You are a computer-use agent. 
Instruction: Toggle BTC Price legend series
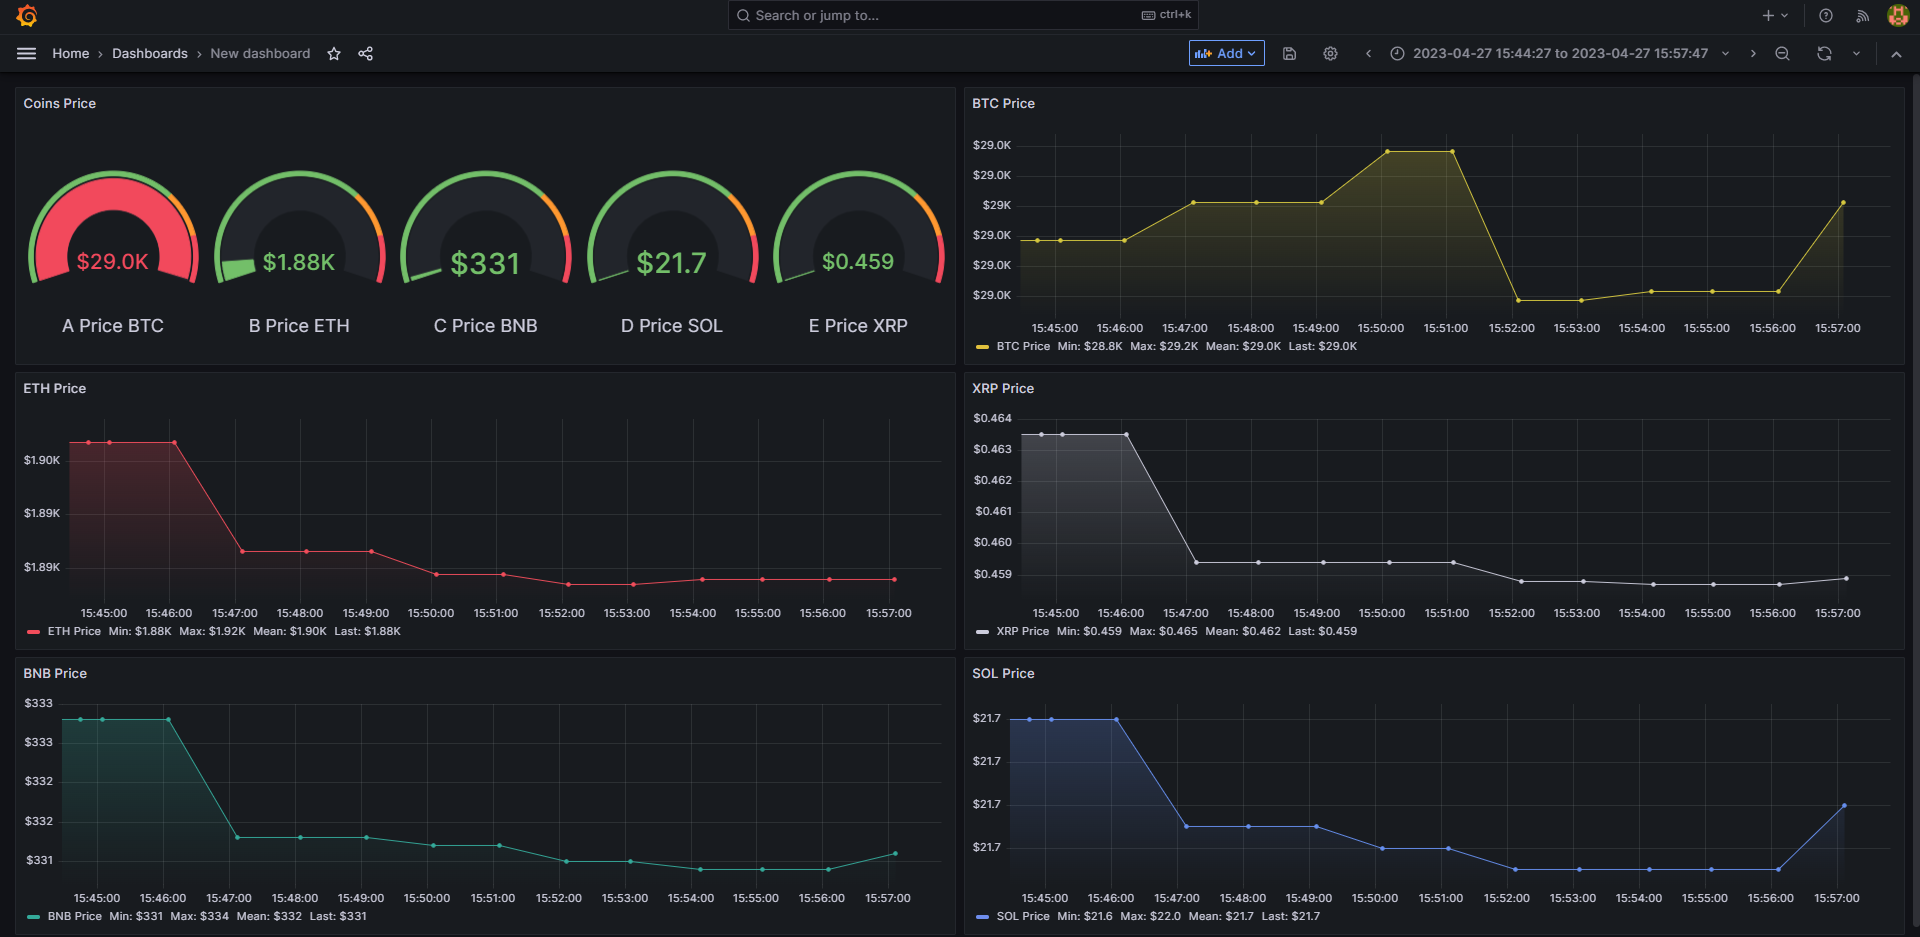click(1023, 346)
